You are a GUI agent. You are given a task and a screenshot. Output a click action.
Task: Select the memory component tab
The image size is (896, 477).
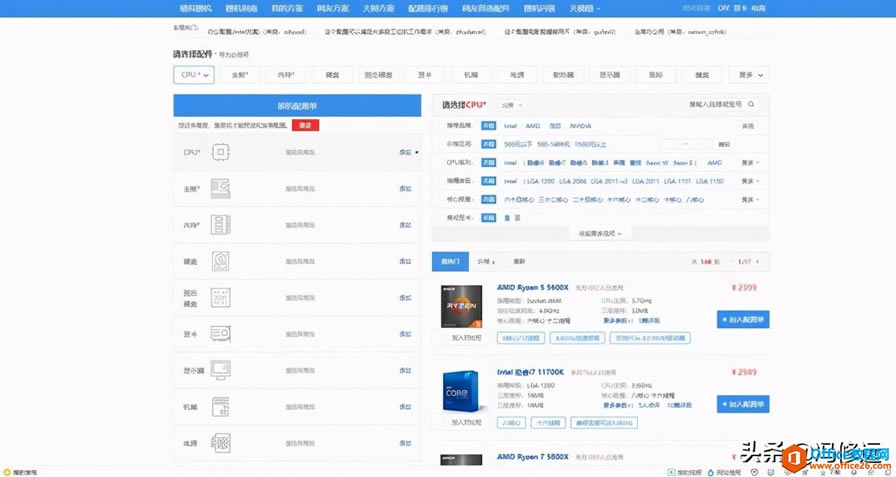[286, 75]
